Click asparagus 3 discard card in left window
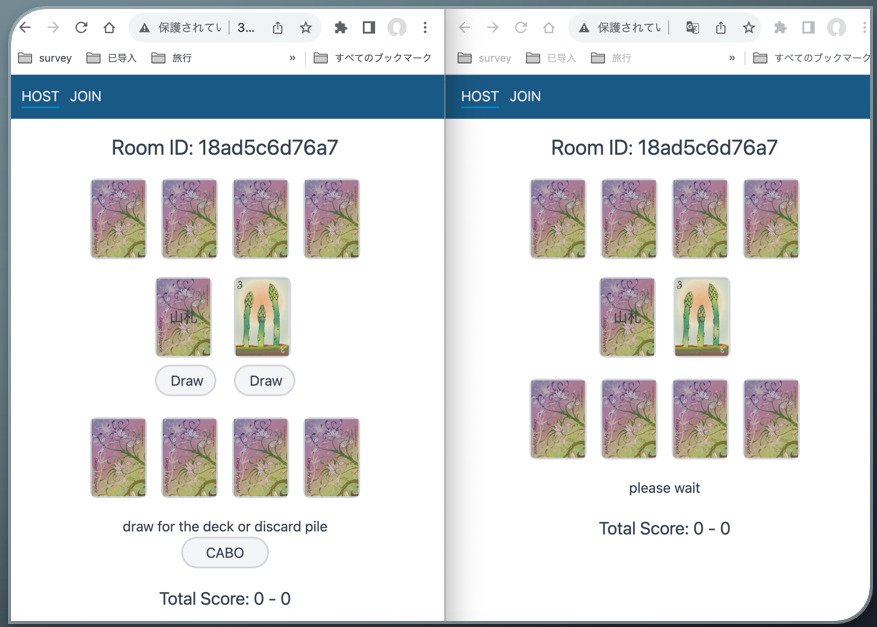Viewport: 877px width, 627px height. [262, 317]
